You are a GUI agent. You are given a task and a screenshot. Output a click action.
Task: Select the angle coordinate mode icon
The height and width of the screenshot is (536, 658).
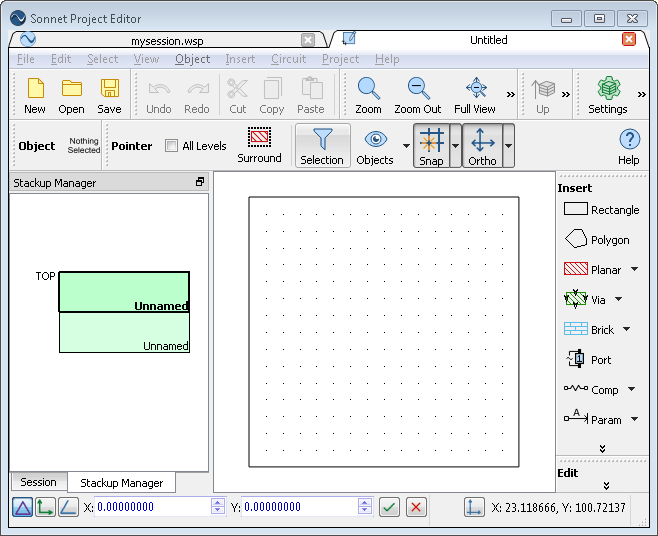(68, 507)
